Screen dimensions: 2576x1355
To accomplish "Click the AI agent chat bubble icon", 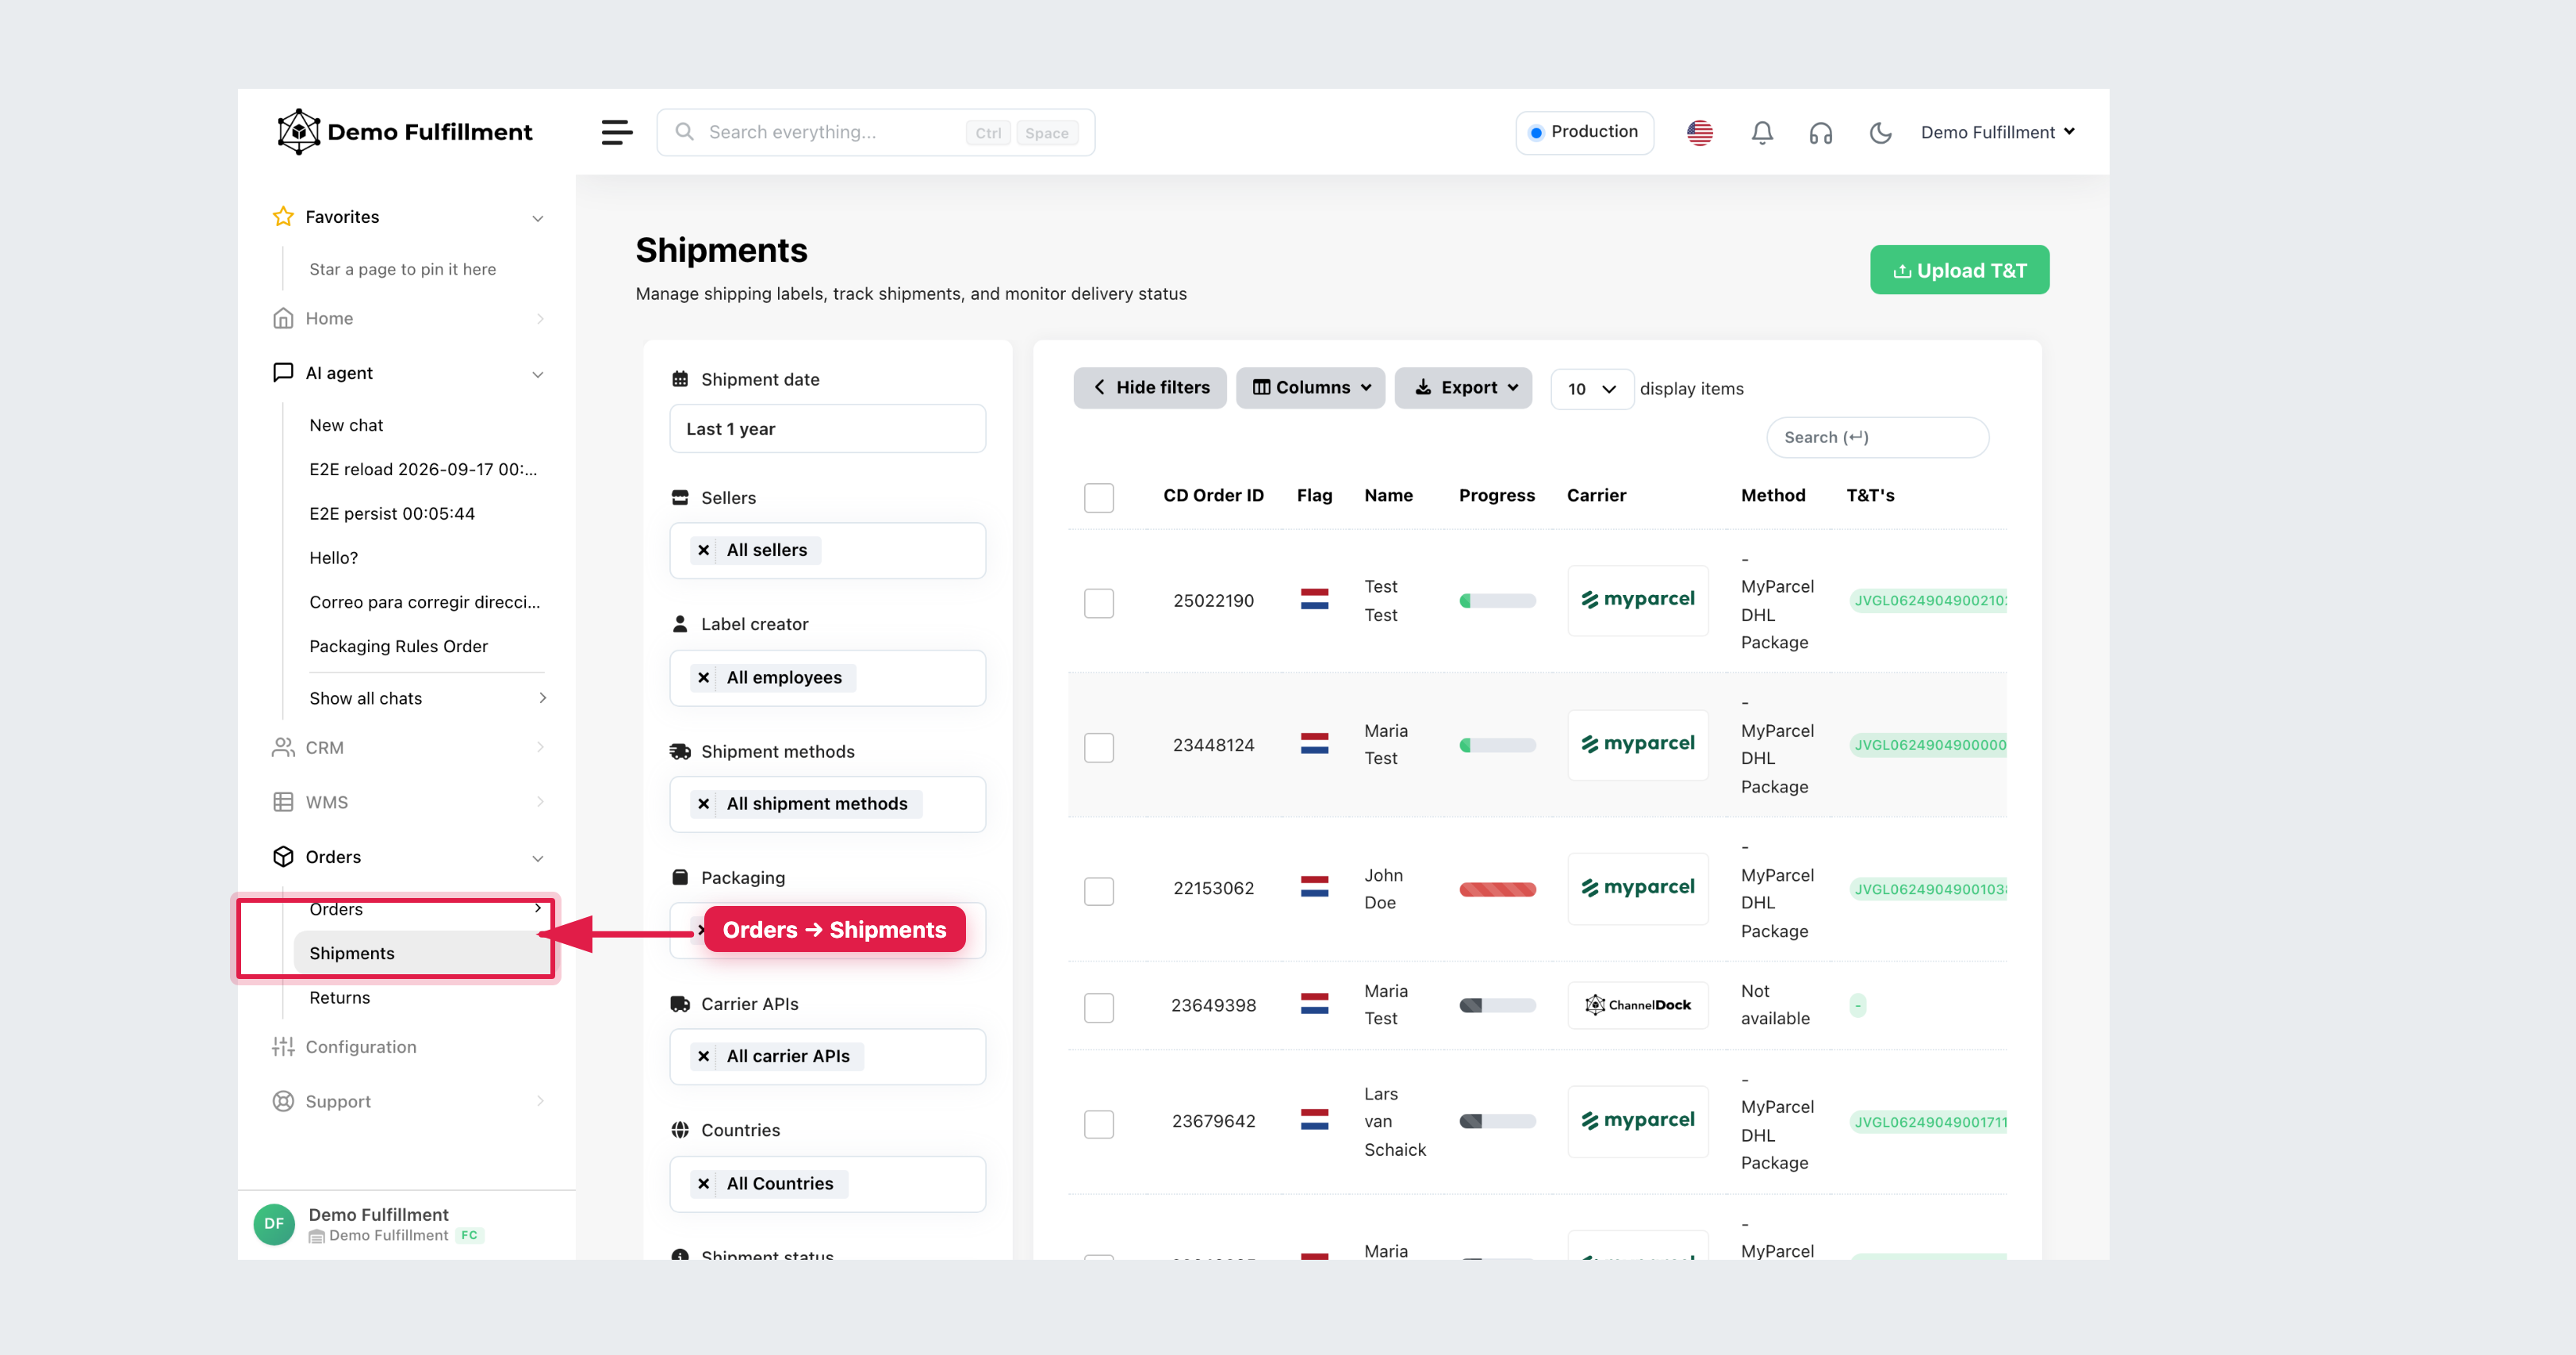I will (x=283, y=372).
